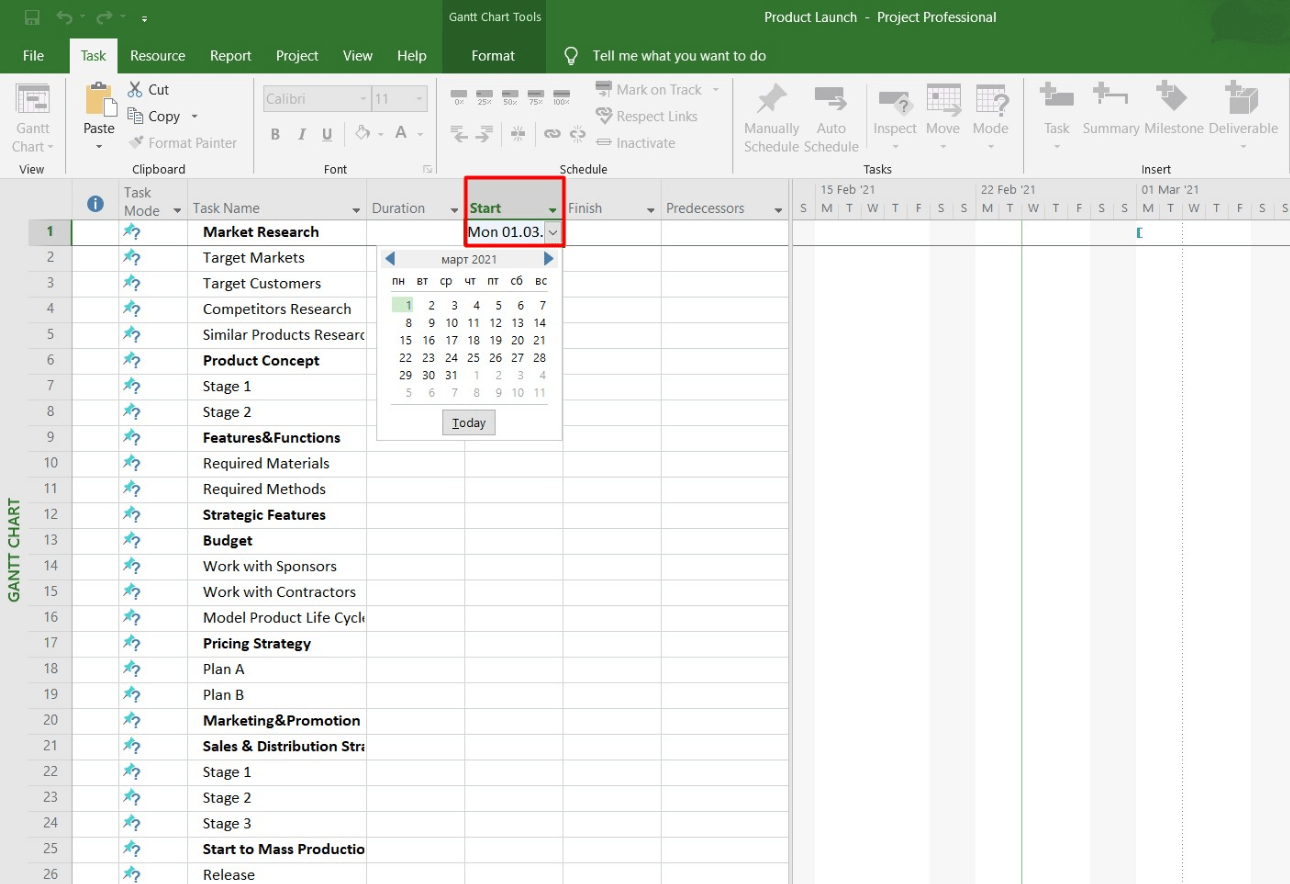
Task: Go to previous month in calendar
Action: [390, 259]
